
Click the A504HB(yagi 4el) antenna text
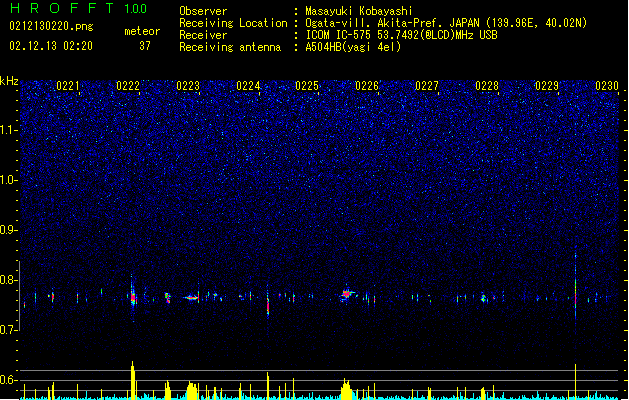point(353,47)
